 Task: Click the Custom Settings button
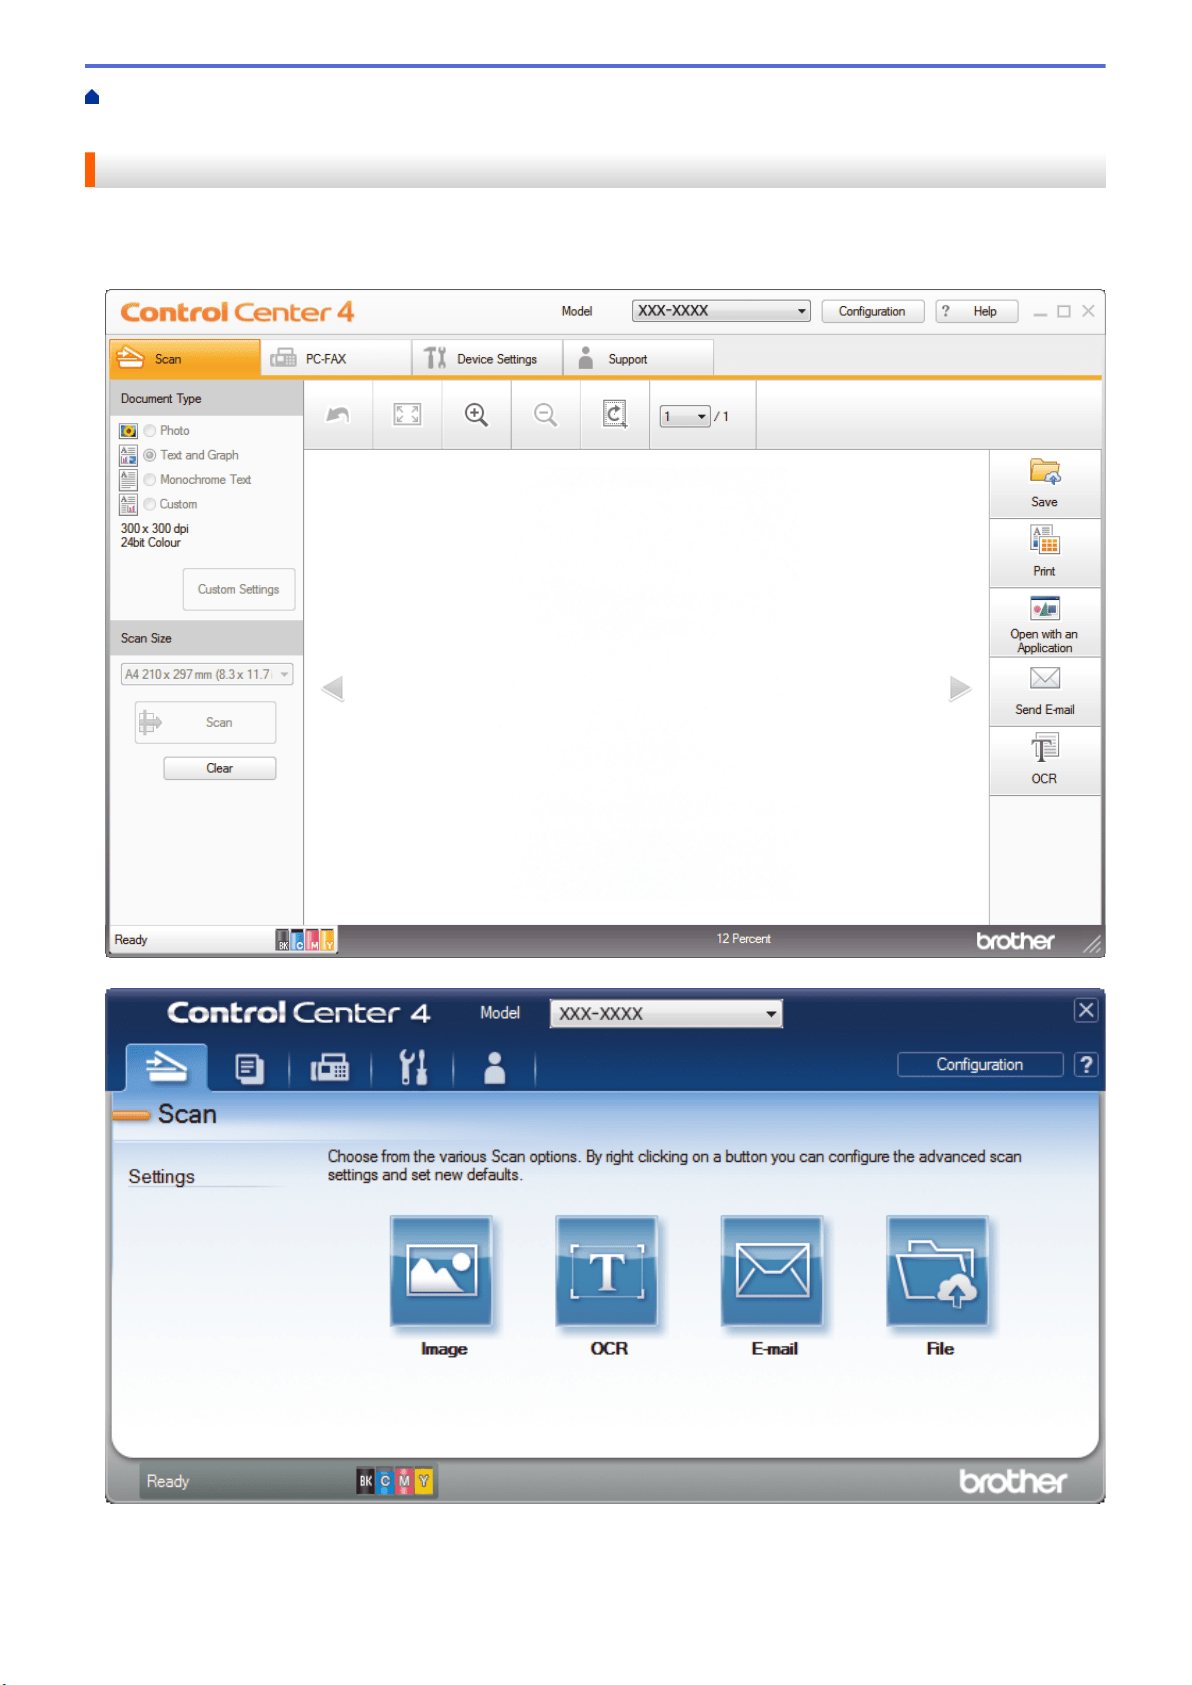[x=239, y=589]
